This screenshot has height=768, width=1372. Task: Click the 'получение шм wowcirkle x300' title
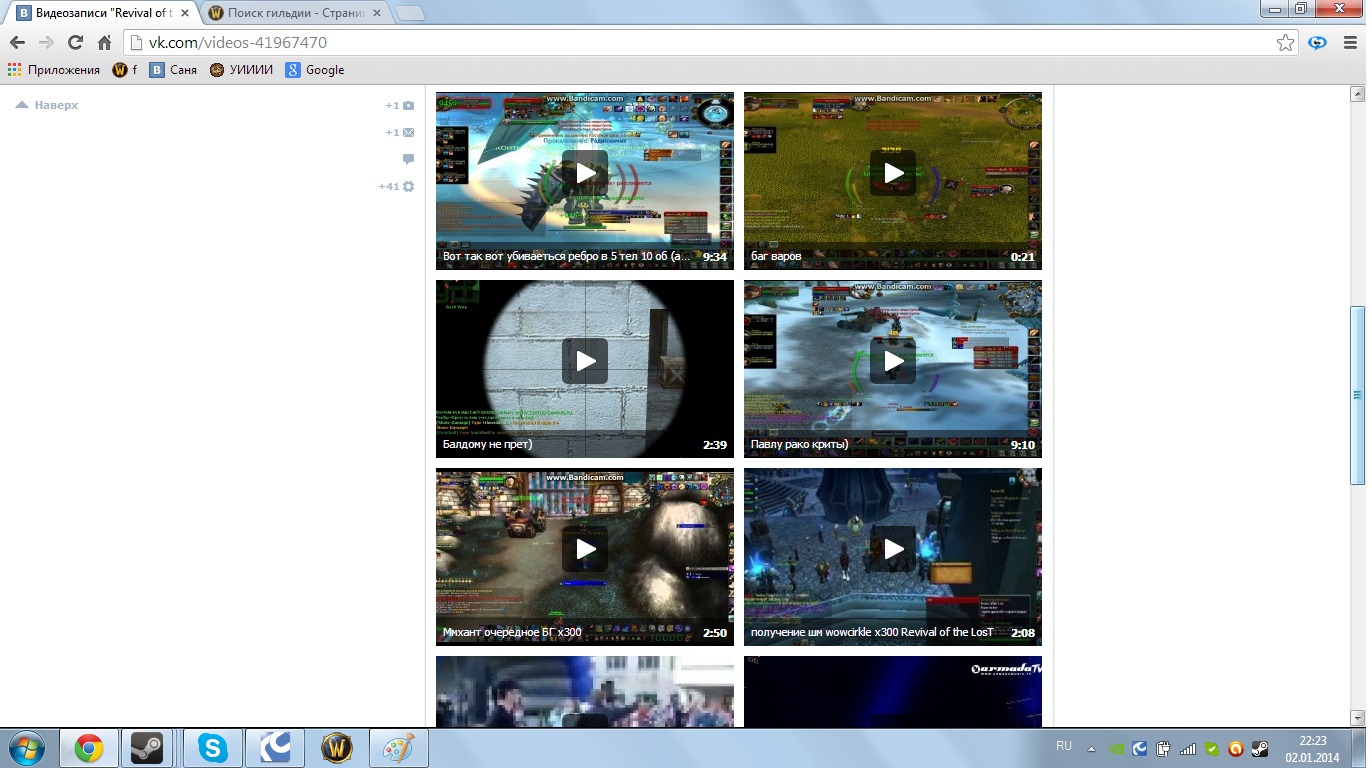(872, 633)
